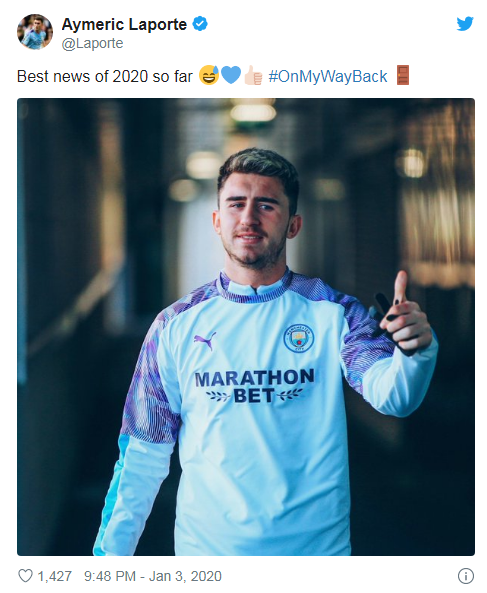Image resolution: width=487 pixels, height=593 pixels.
Task: Click the Manchester City crest in photo
Action: click(x=298, y=338)
